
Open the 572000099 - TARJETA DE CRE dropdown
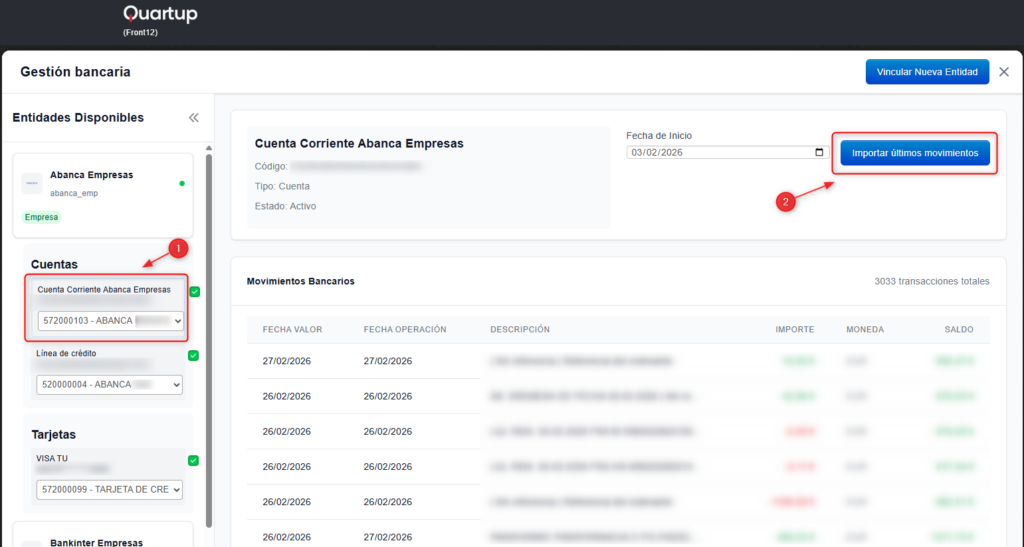point(110,490)
